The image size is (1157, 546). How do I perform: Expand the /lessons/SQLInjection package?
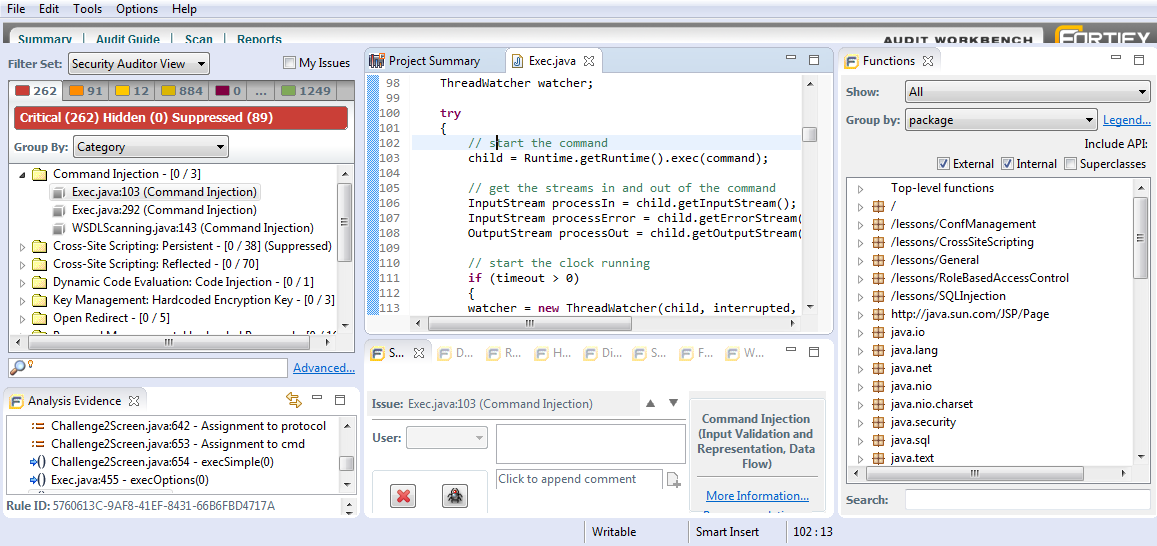pos(860,297)
